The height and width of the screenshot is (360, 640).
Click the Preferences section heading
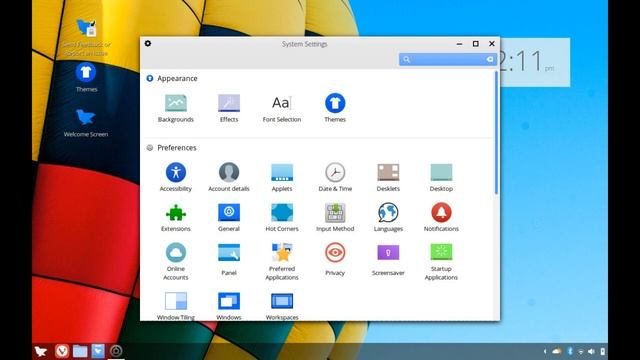point(177,148)
